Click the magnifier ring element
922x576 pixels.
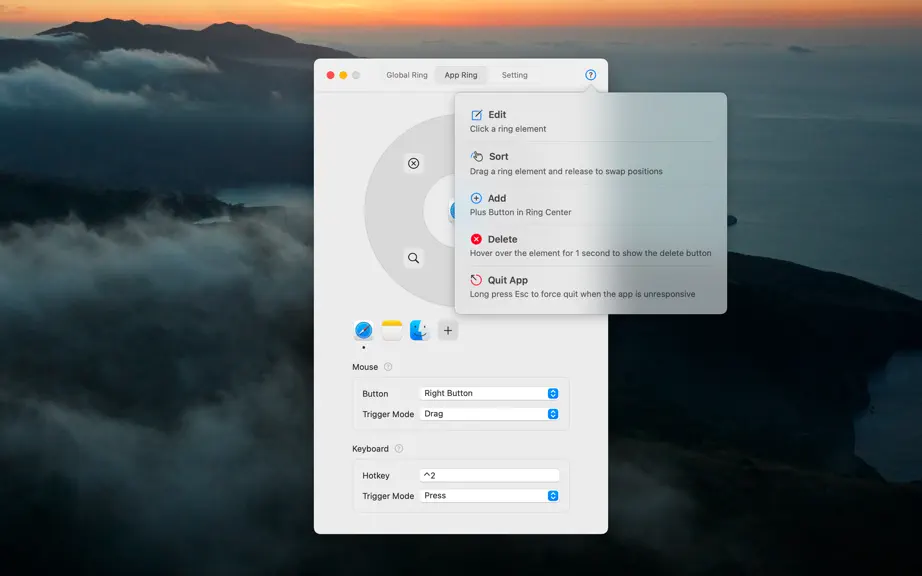413,258
